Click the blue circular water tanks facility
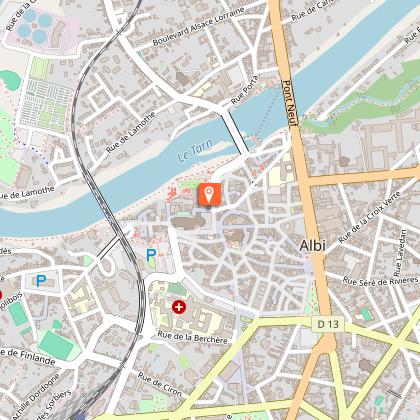The width and height of the screenshot is (420, 420). coord(35,26)
